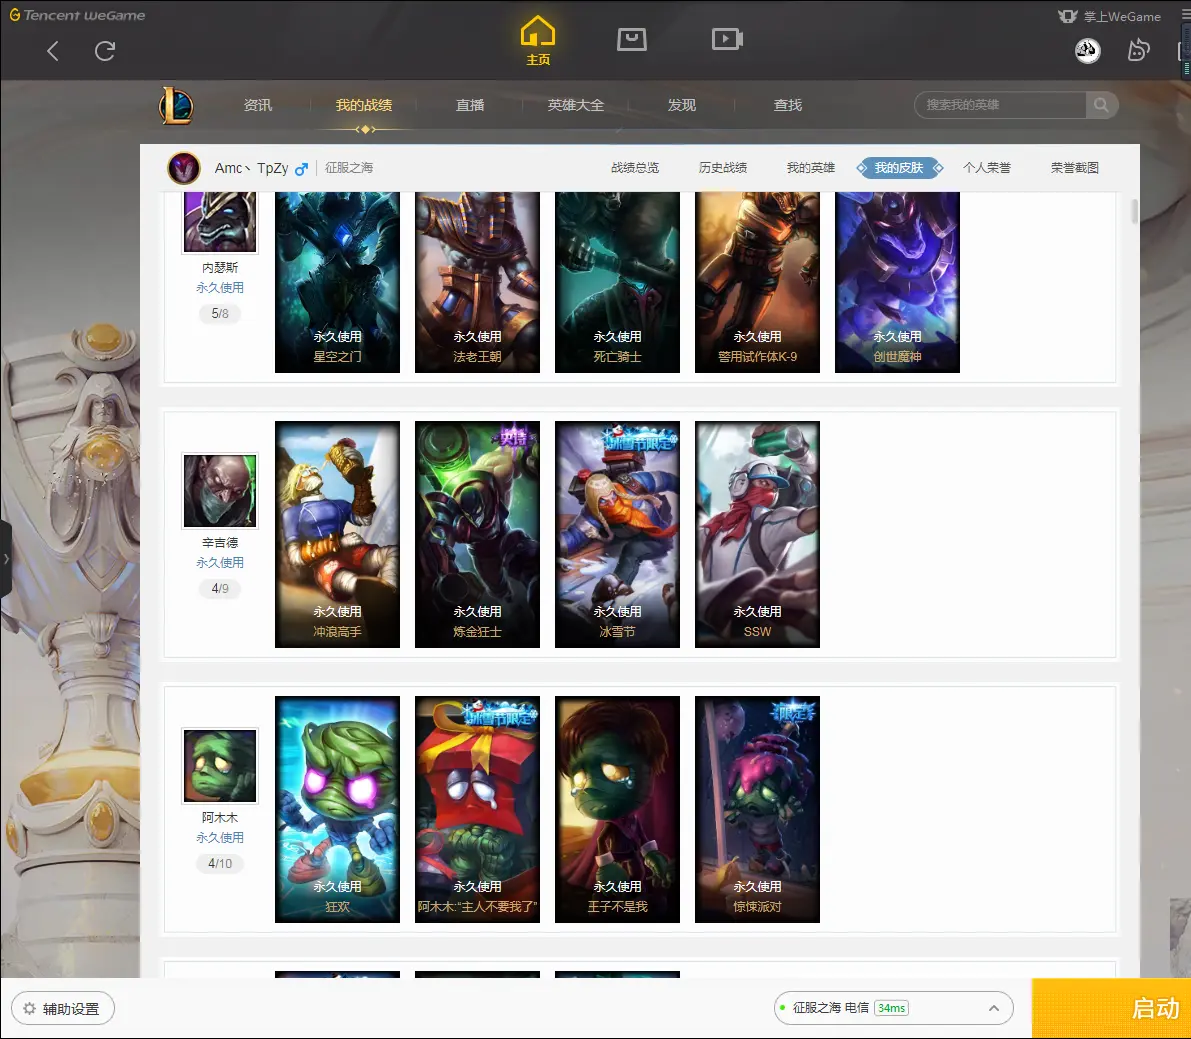Click the 阿木木 champion name
Screen dimensions: 1191x1039
pos(220,817)
